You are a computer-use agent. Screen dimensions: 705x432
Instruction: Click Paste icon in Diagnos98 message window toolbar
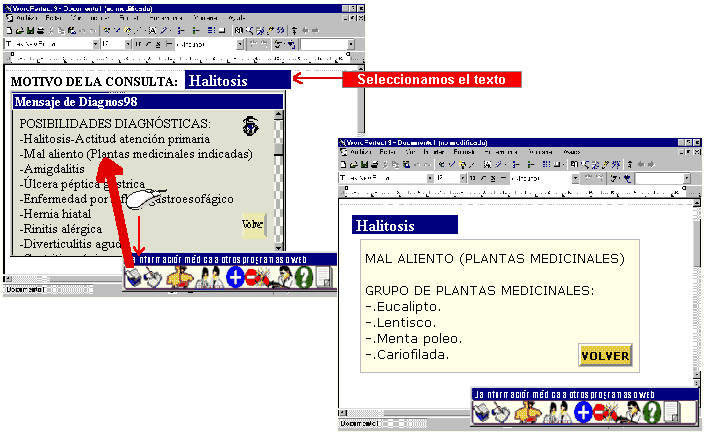(71, 31)
